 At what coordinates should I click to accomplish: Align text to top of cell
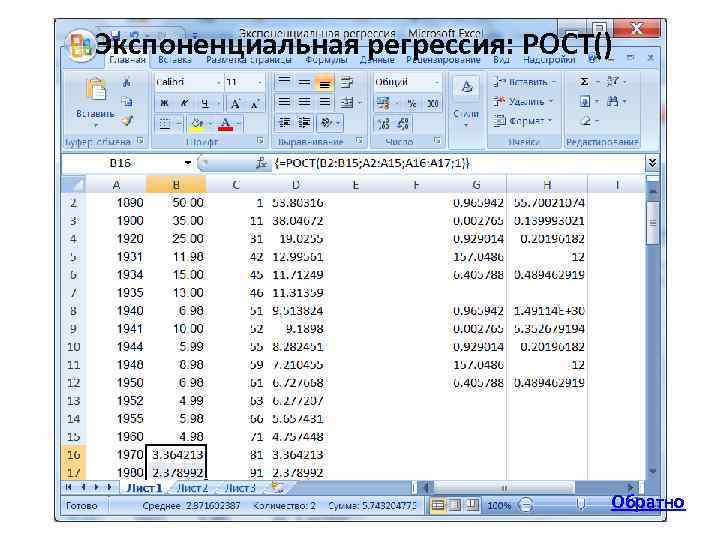[284, 82]
